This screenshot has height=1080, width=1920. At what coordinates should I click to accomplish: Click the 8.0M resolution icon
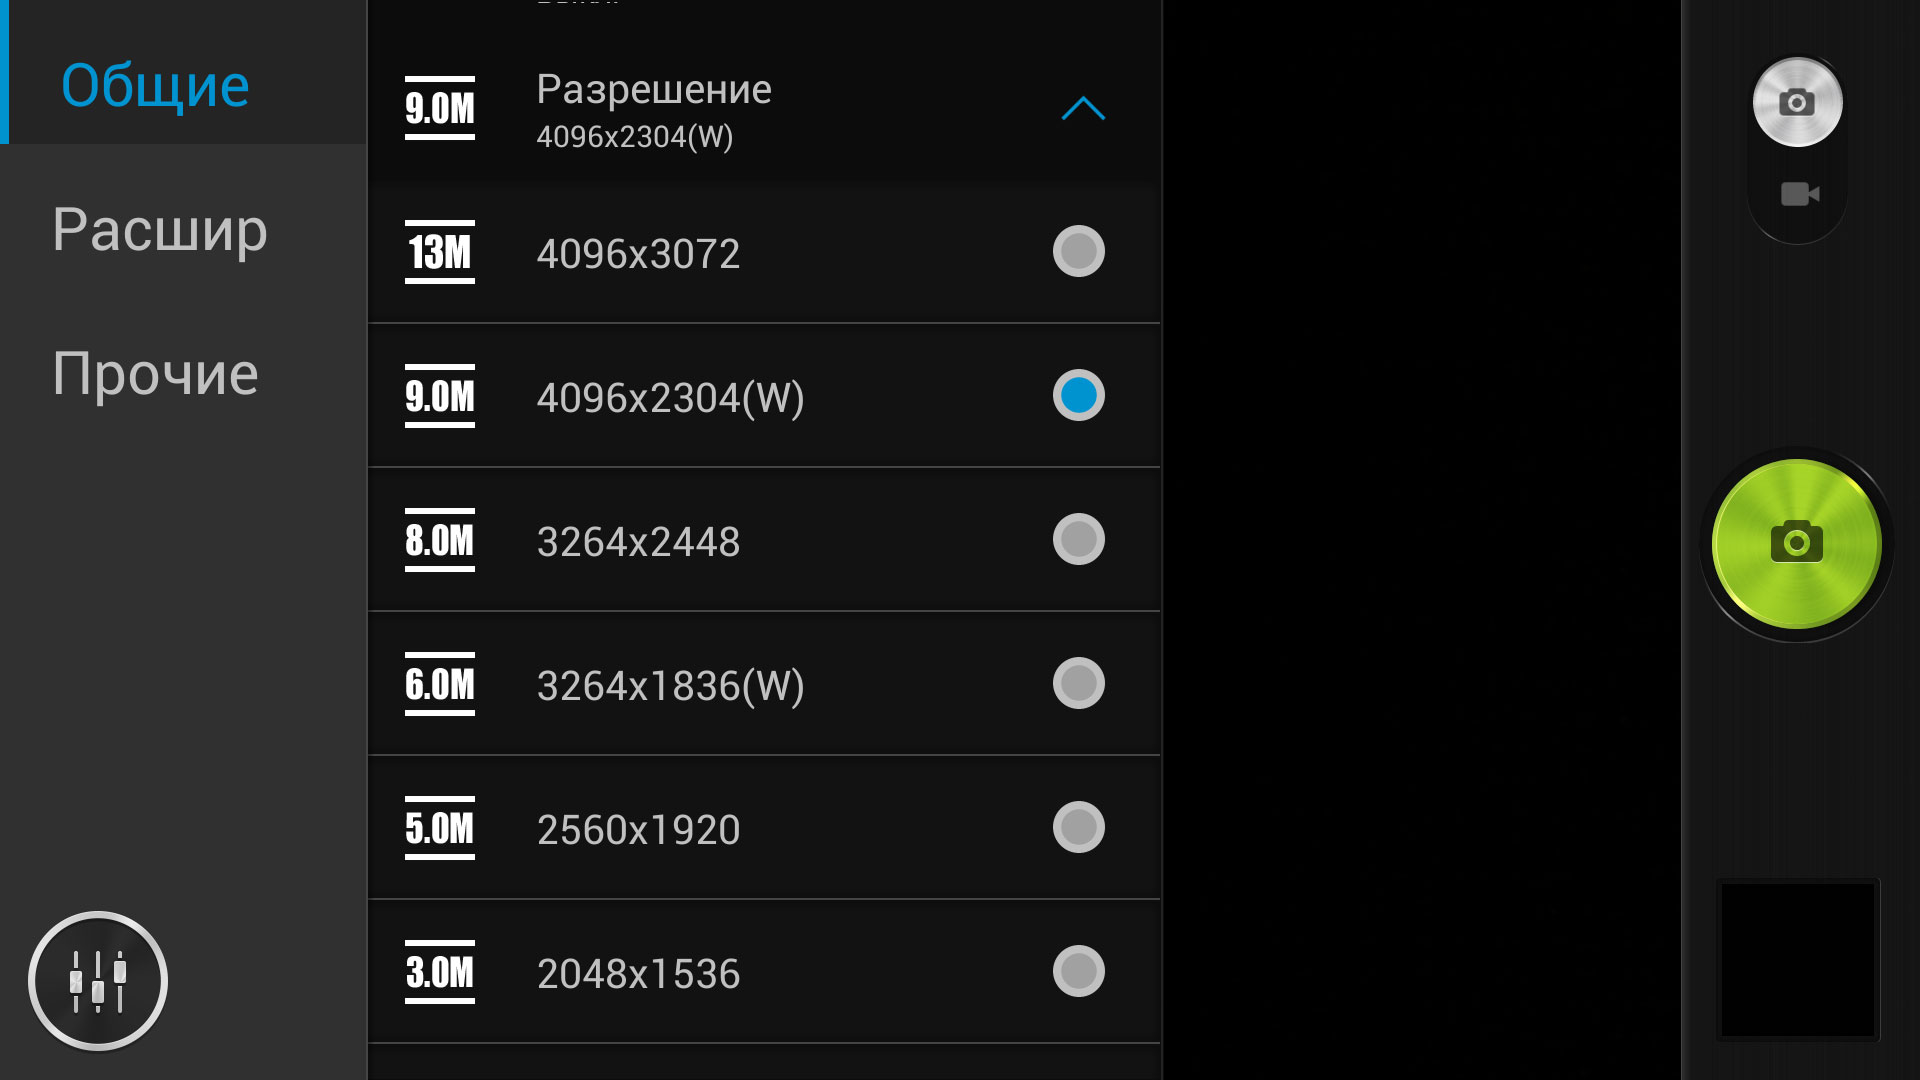tap(440, 540)
